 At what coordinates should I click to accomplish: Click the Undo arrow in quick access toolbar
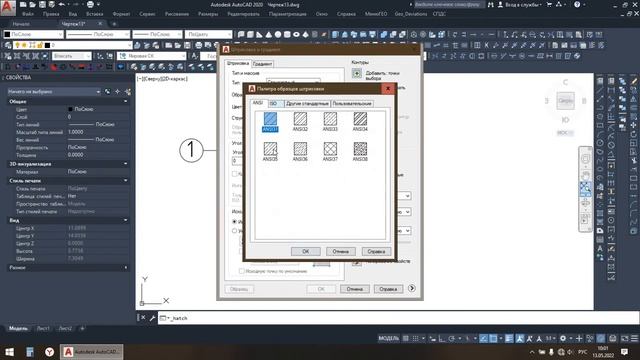click(62, 4)
